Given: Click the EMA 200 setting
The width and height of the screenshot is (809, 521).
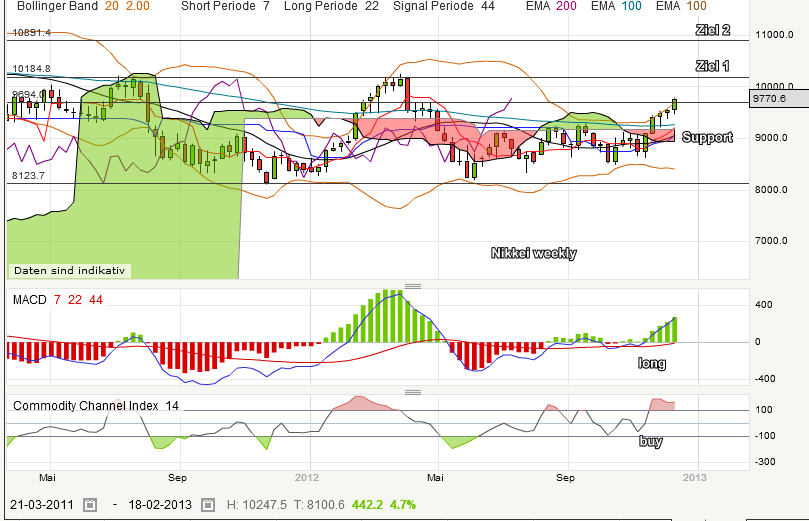Looking at the screenshot, I should [551, 6].
